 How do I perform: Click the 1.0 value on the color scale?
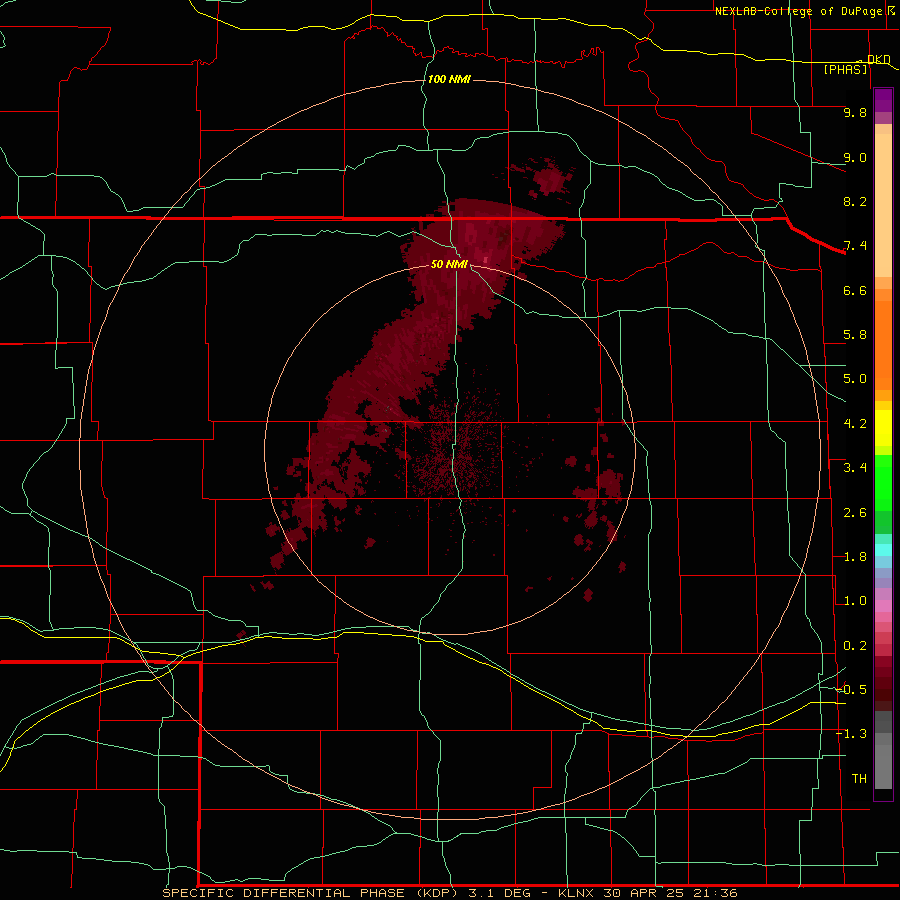pos(855,601)
